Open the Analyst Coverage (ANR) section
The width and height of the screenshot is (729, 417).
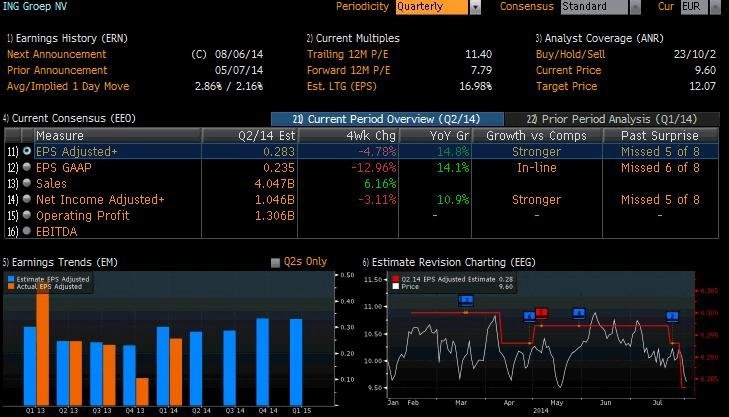coord(599,38)
